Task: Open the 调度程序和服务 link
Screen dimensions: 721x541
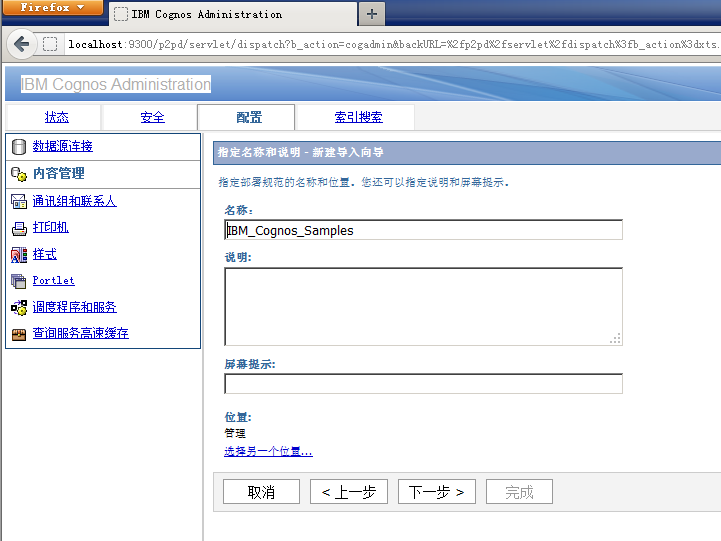Action: point(74,307)
